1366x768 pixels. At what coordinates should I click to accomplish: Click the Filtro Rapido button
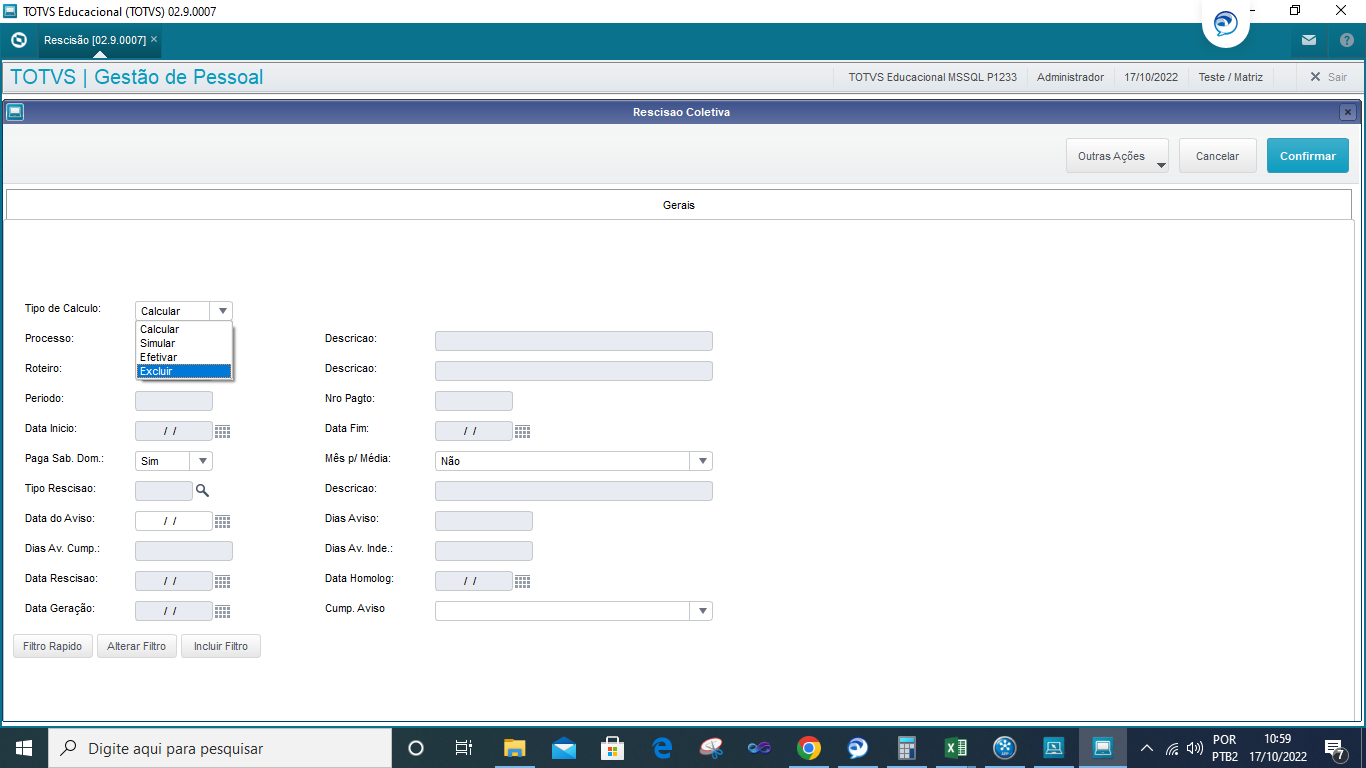coord(54,646)
